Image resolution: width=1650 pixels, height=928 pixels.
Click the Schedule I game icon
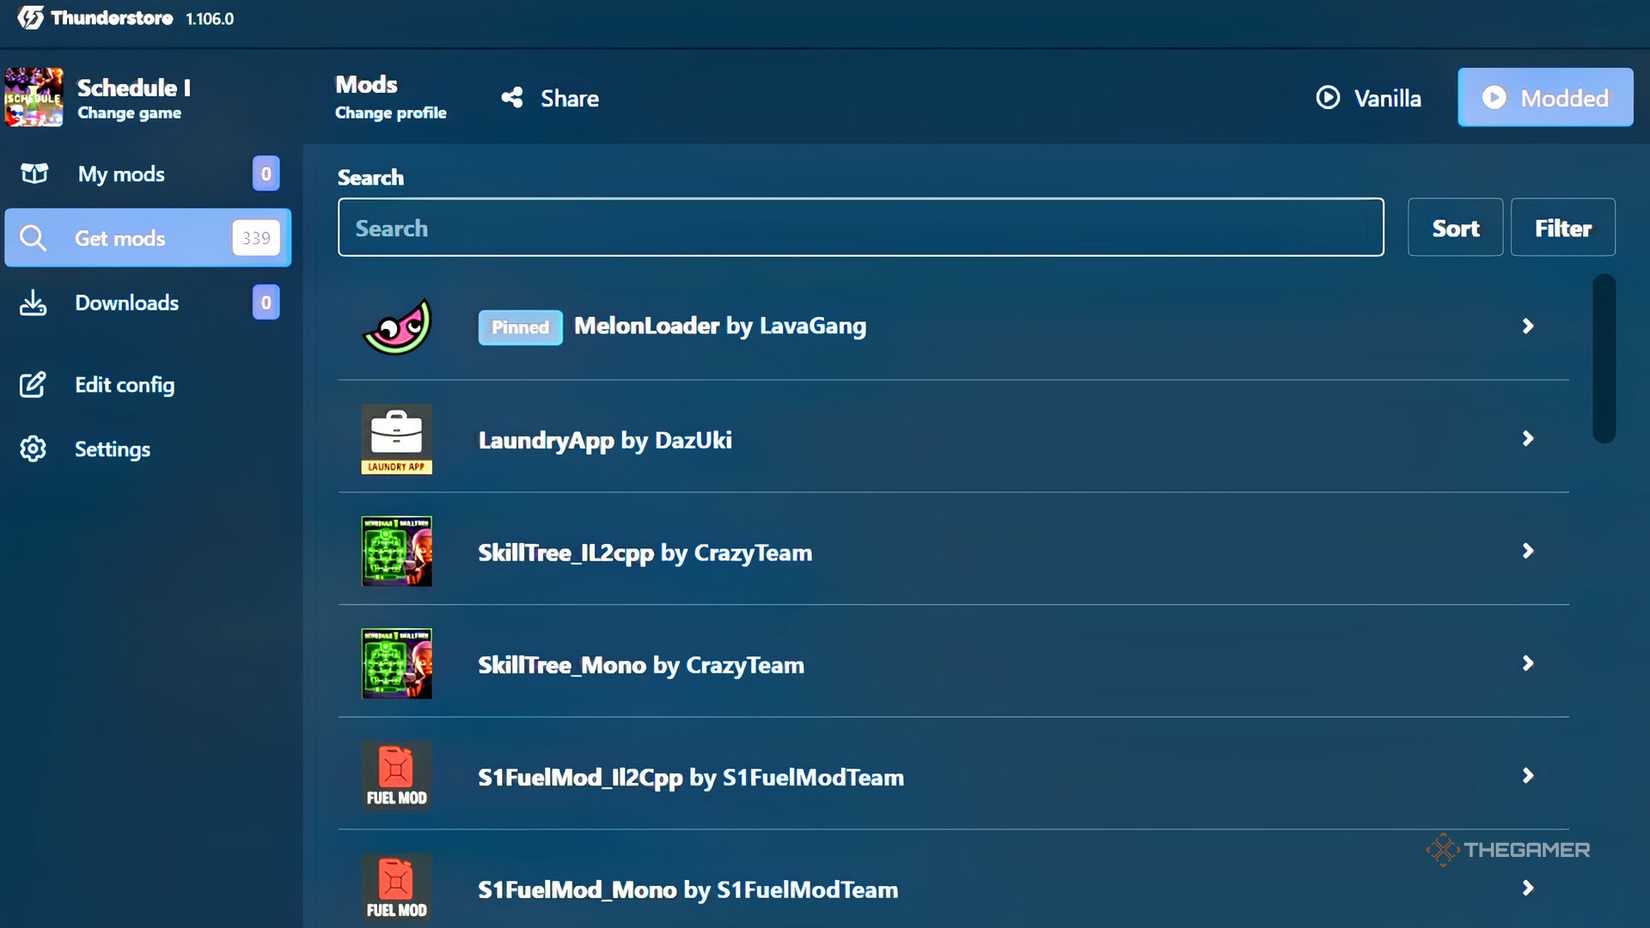[34, 97]
